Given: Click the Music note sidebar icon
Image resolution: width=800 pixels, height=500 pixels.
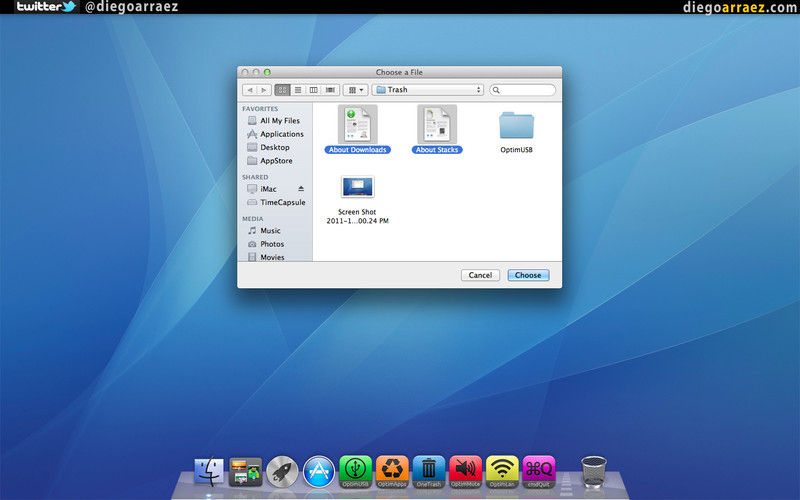Looking at the screenshot, I should (x=252, y=231).
